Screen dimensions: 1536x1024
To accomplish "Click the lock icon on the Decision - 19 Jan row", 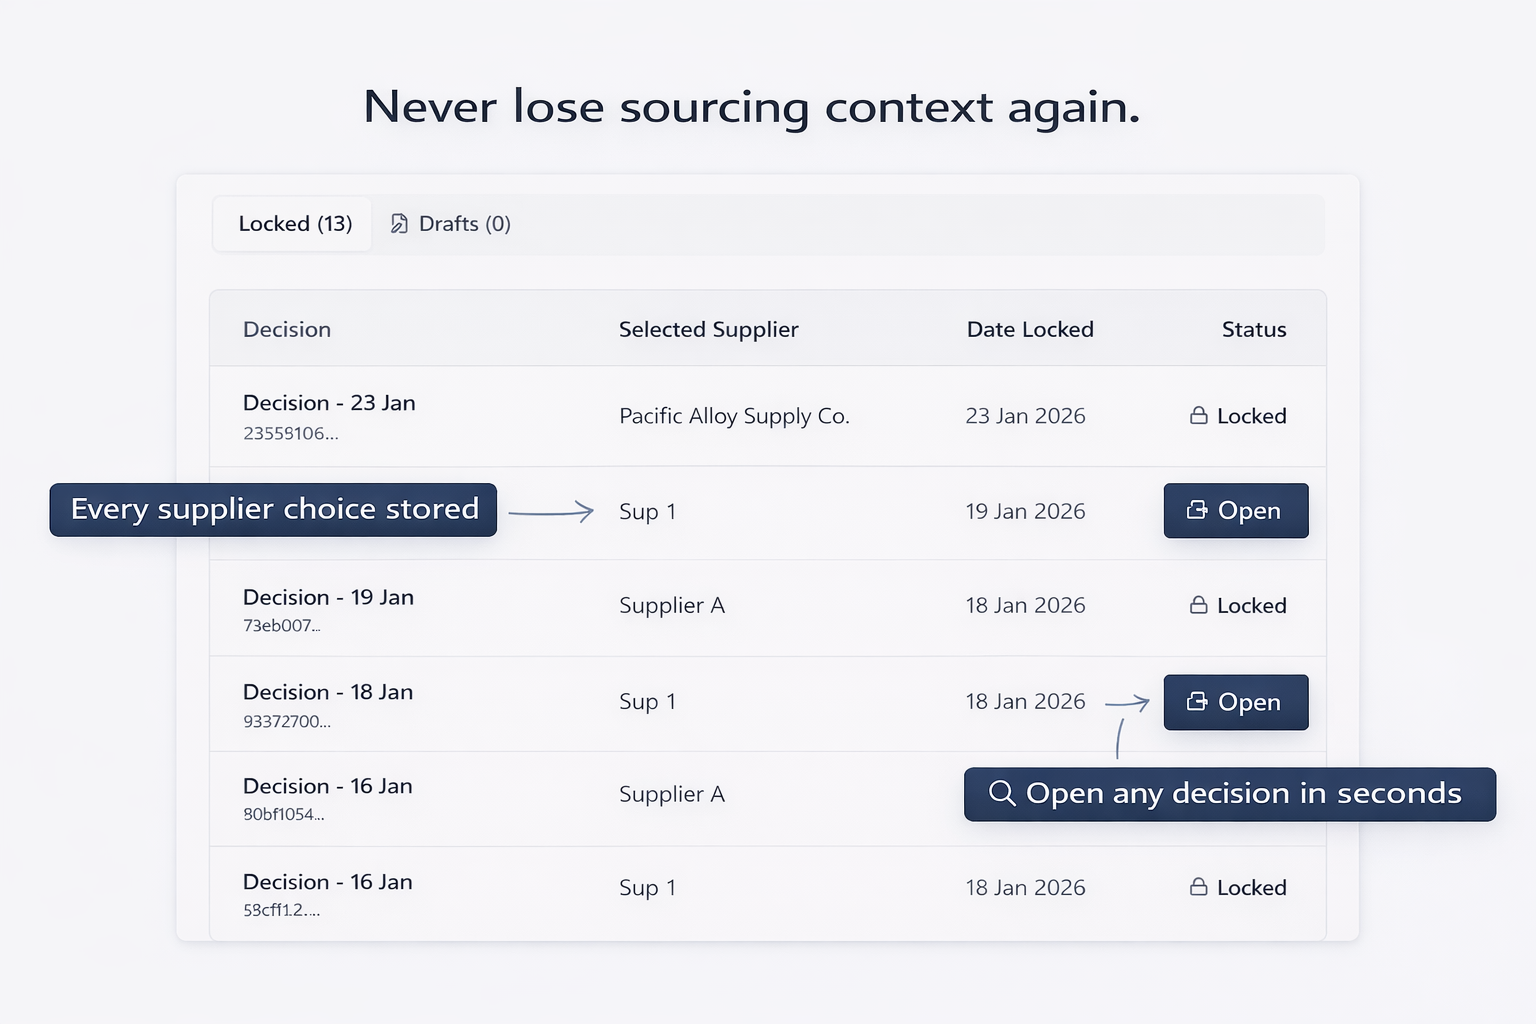I will pos(1198,606).
